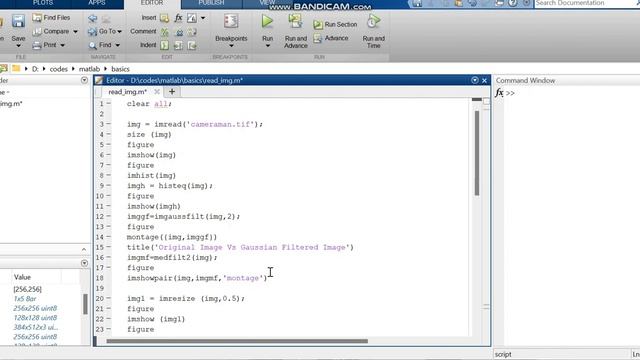Switch to the PLOTS ribbon tab
The image size is (640, 360).
pyautogui.click(x=42, y=3)
